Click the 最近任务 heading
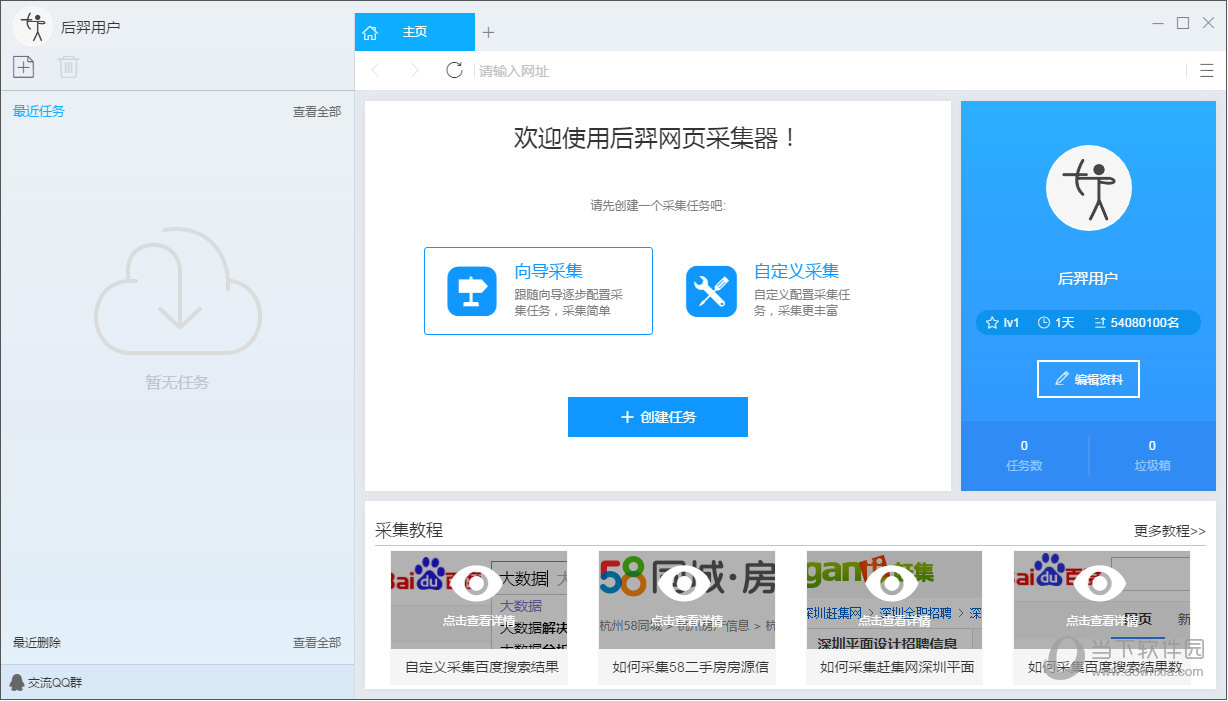1228x701 pixels. 39,111
